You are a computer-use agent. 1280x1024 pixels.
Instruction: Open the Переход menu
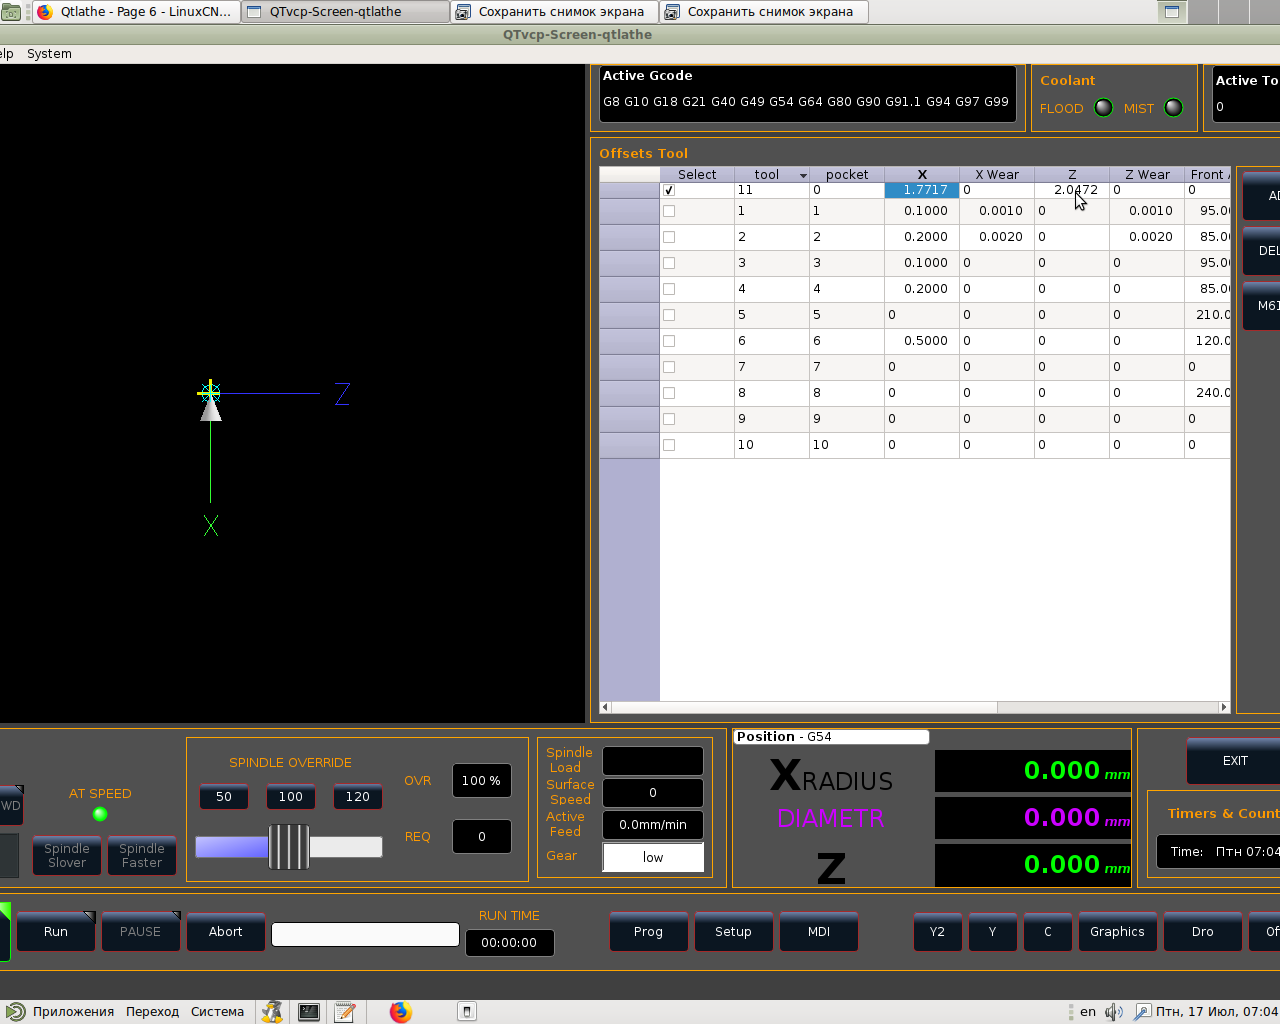point(152,1012)
